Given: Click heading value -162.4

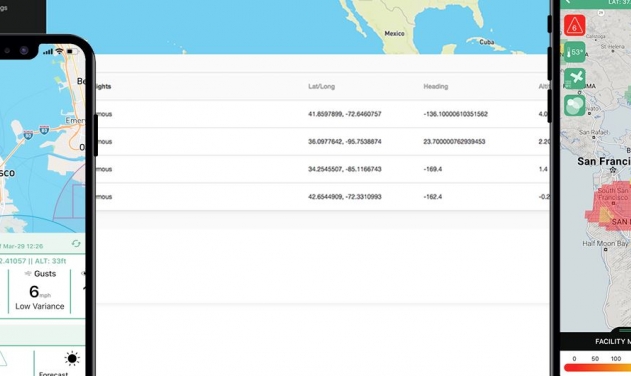Looking at the screenshot, I should (x=432, y=197).
